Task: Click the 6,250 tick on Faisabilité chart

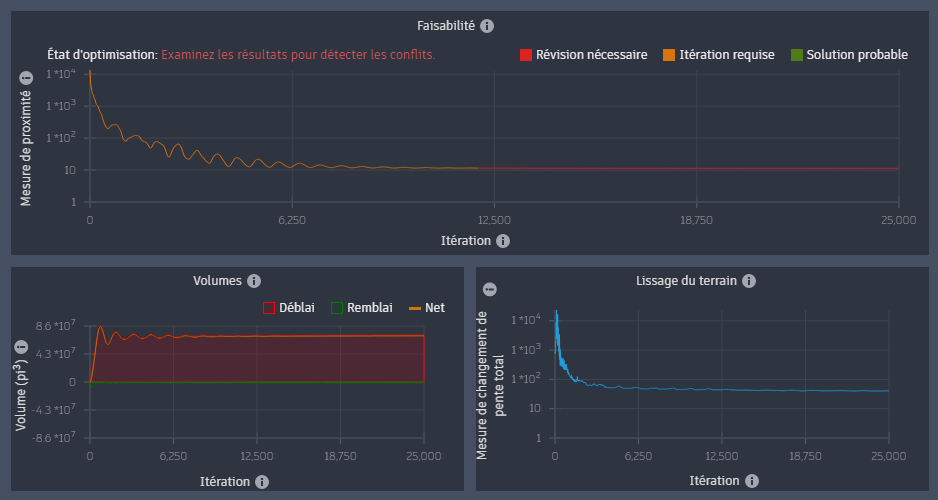Action: click(x=292, y=220)
